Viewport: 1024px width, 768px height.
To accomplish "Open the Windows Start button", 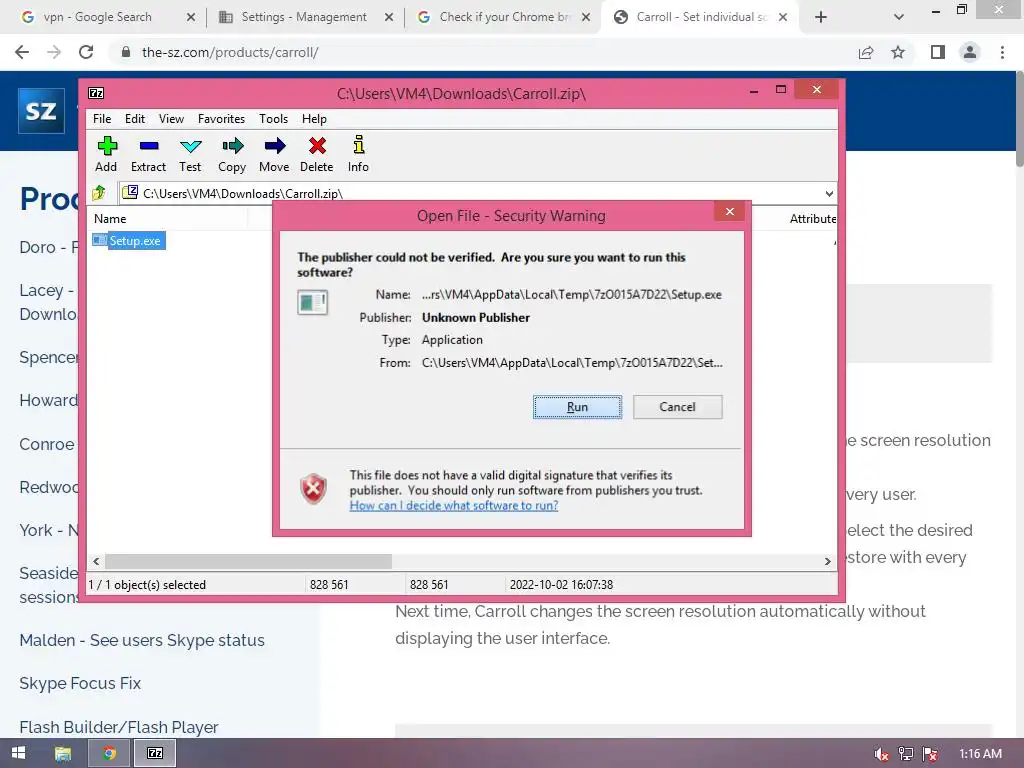I will [x=18, y=753].
